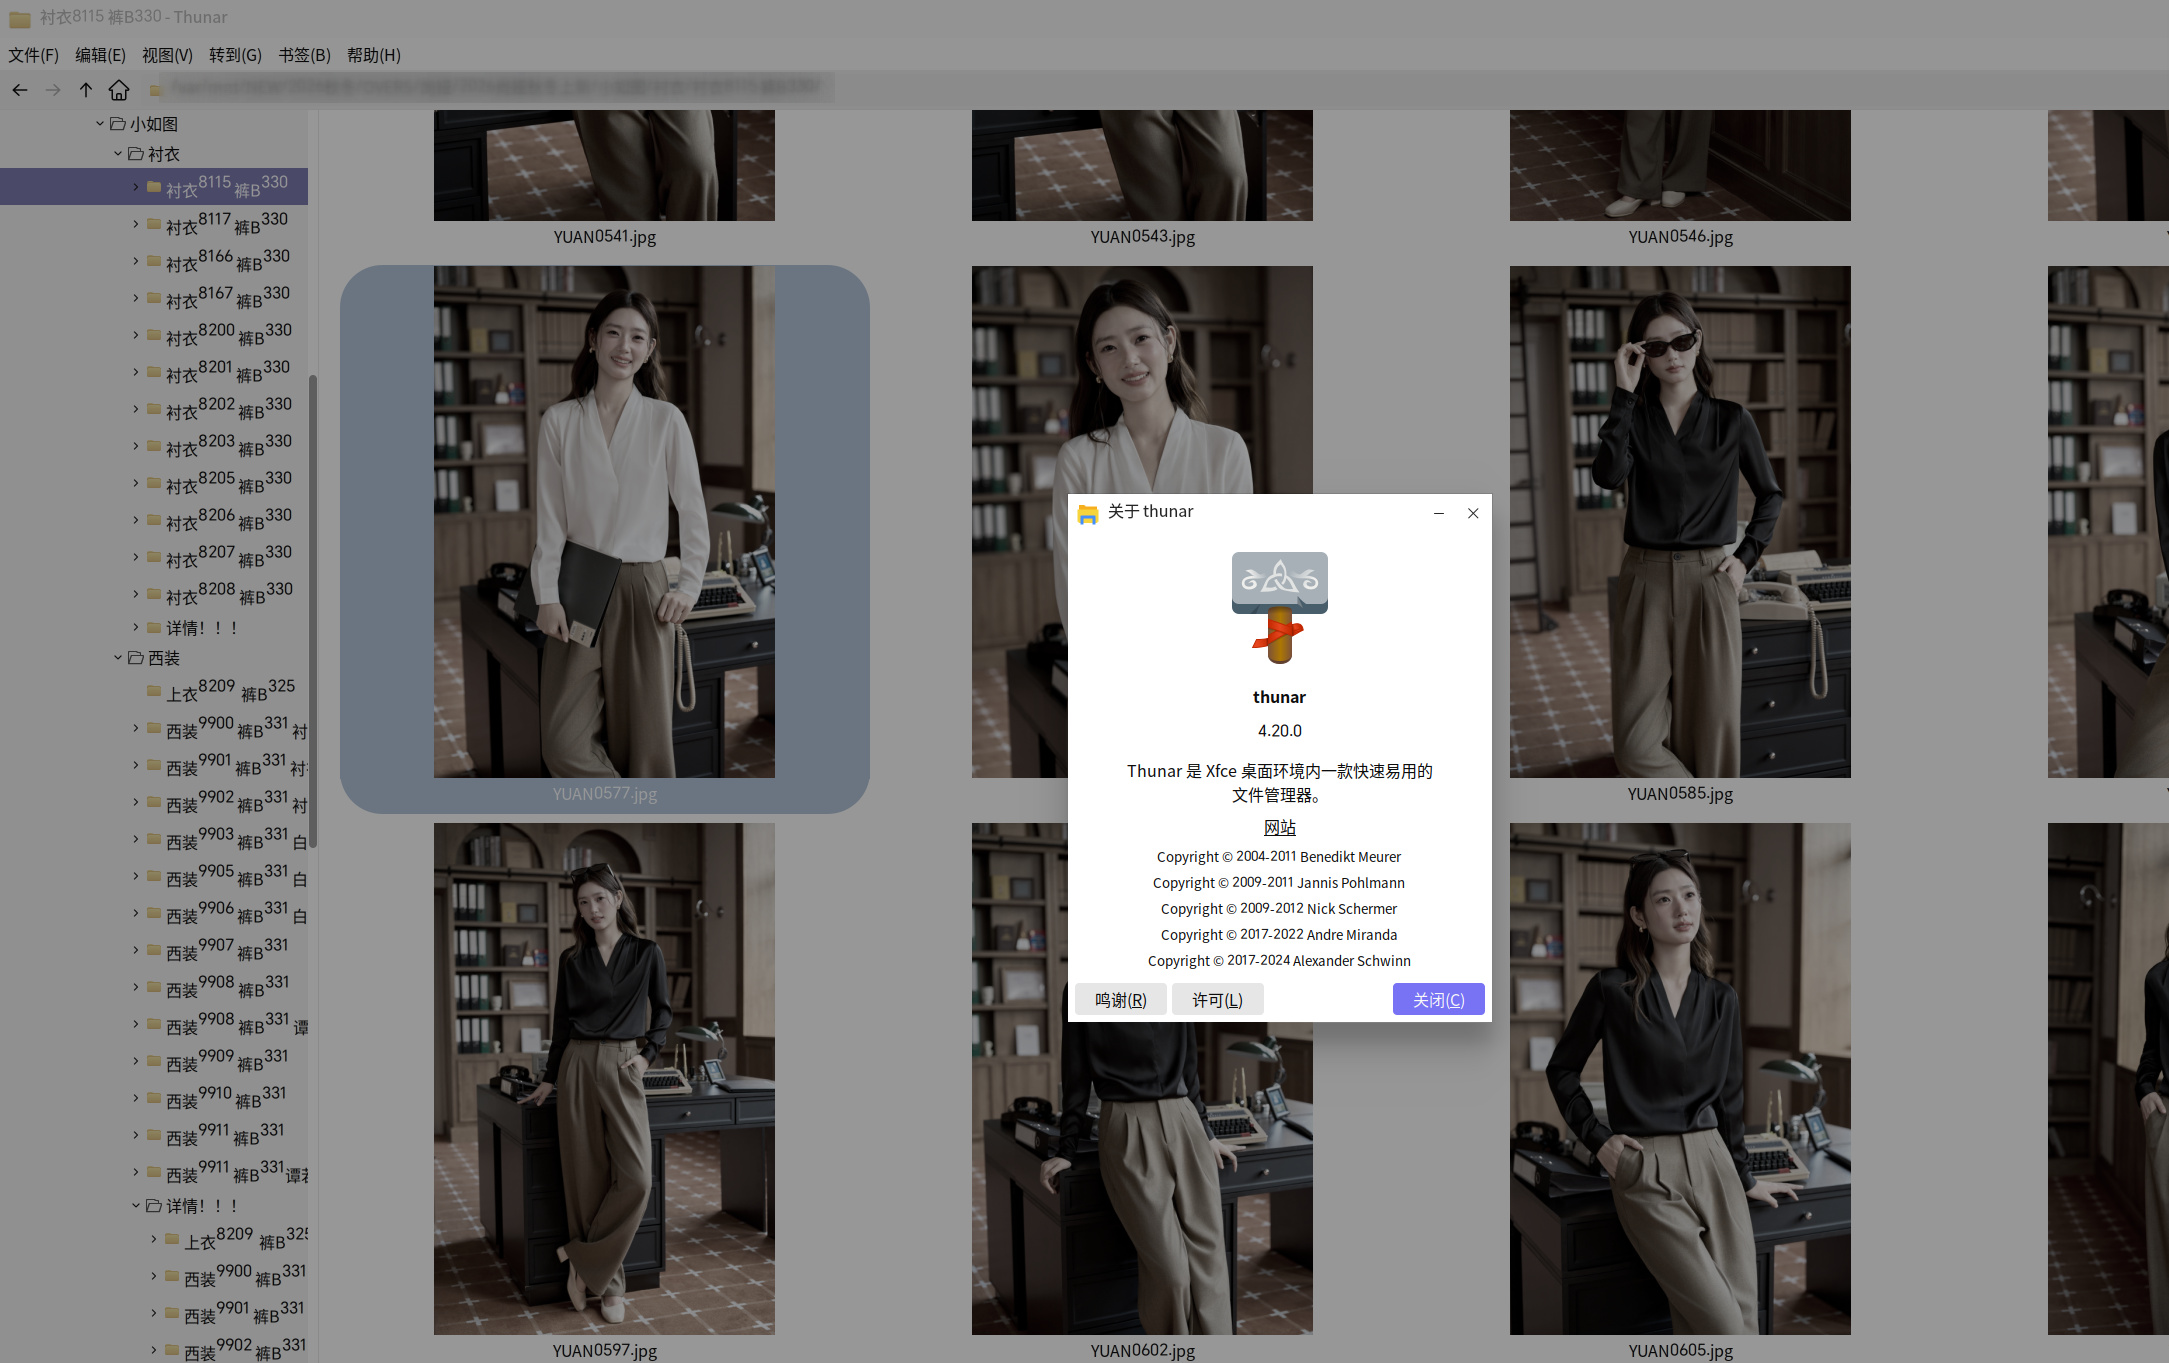Screen dimensions: 2169x1363
Task: Click the thunar logo in About dialog
Action: (x=1279, y=607)
